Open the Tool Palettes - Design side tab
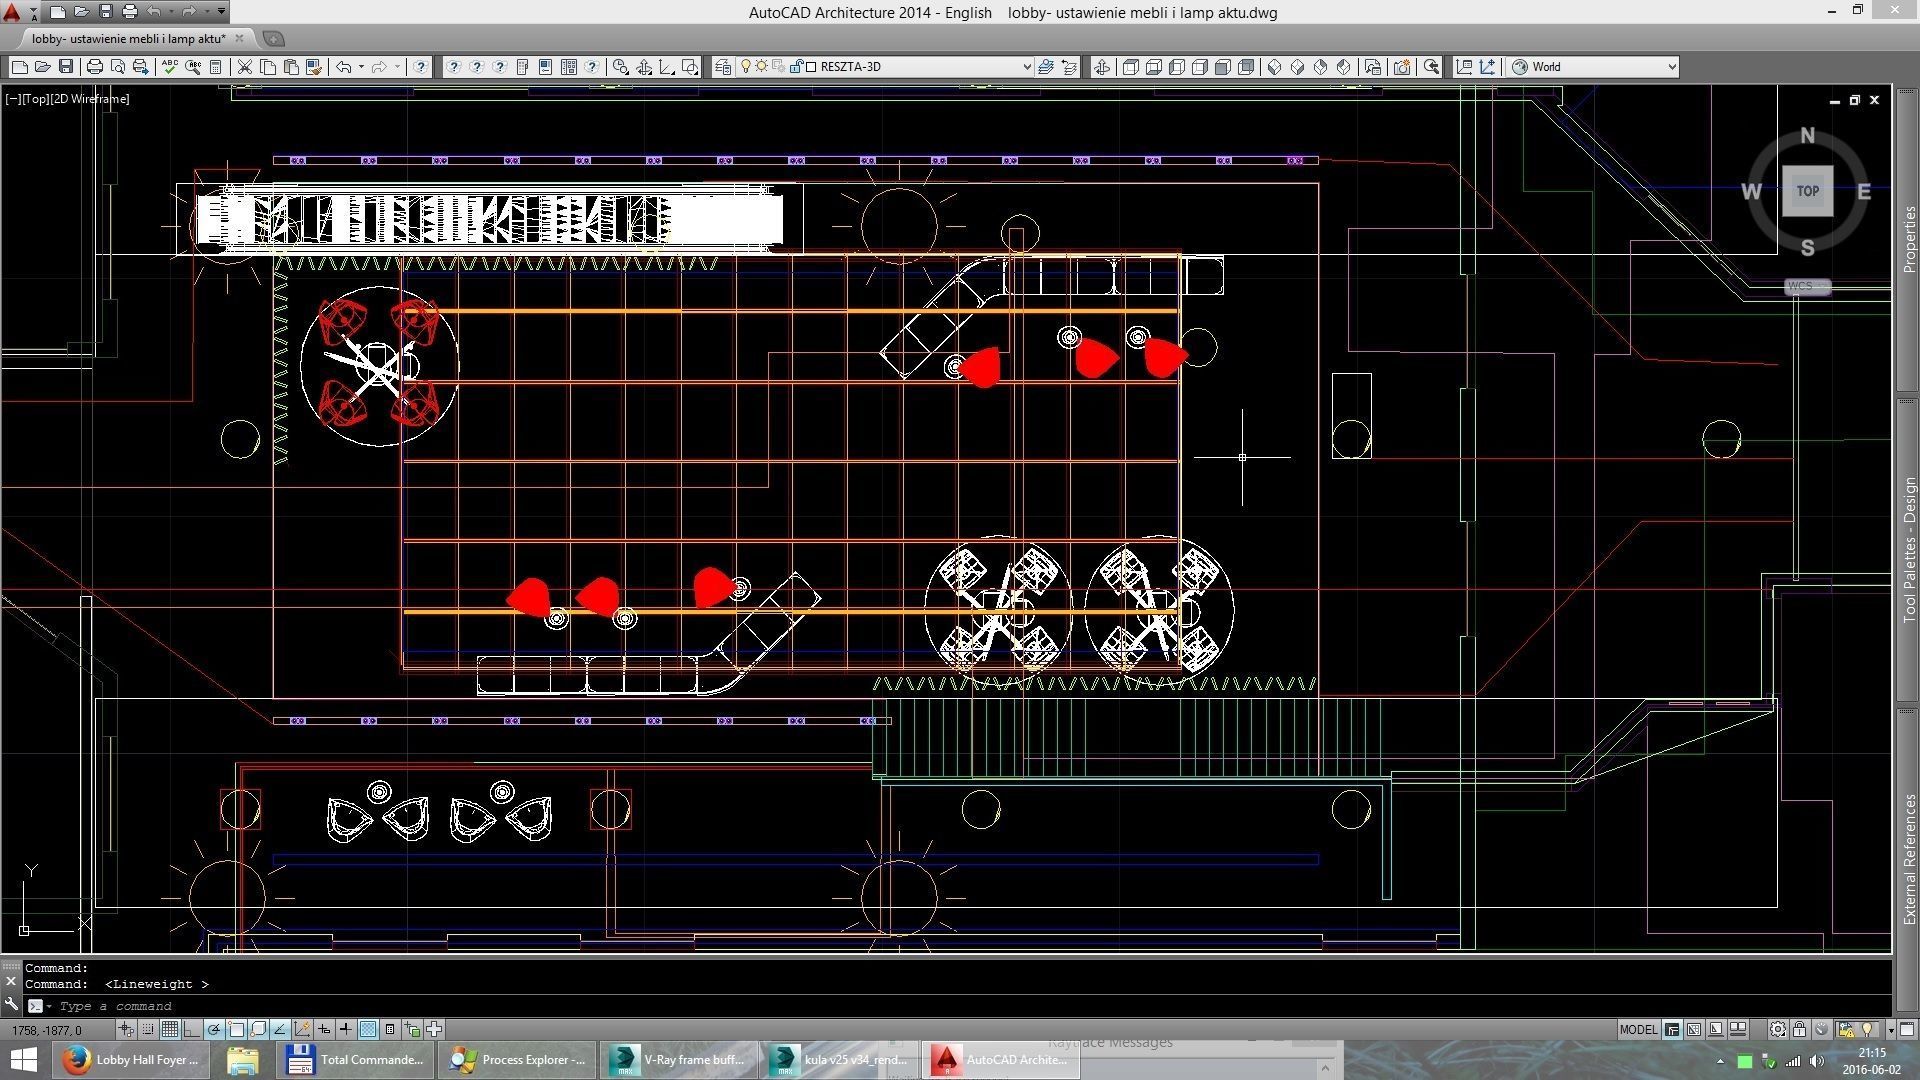This screenshot has height=1080, width=1920. click(1909, 550)
